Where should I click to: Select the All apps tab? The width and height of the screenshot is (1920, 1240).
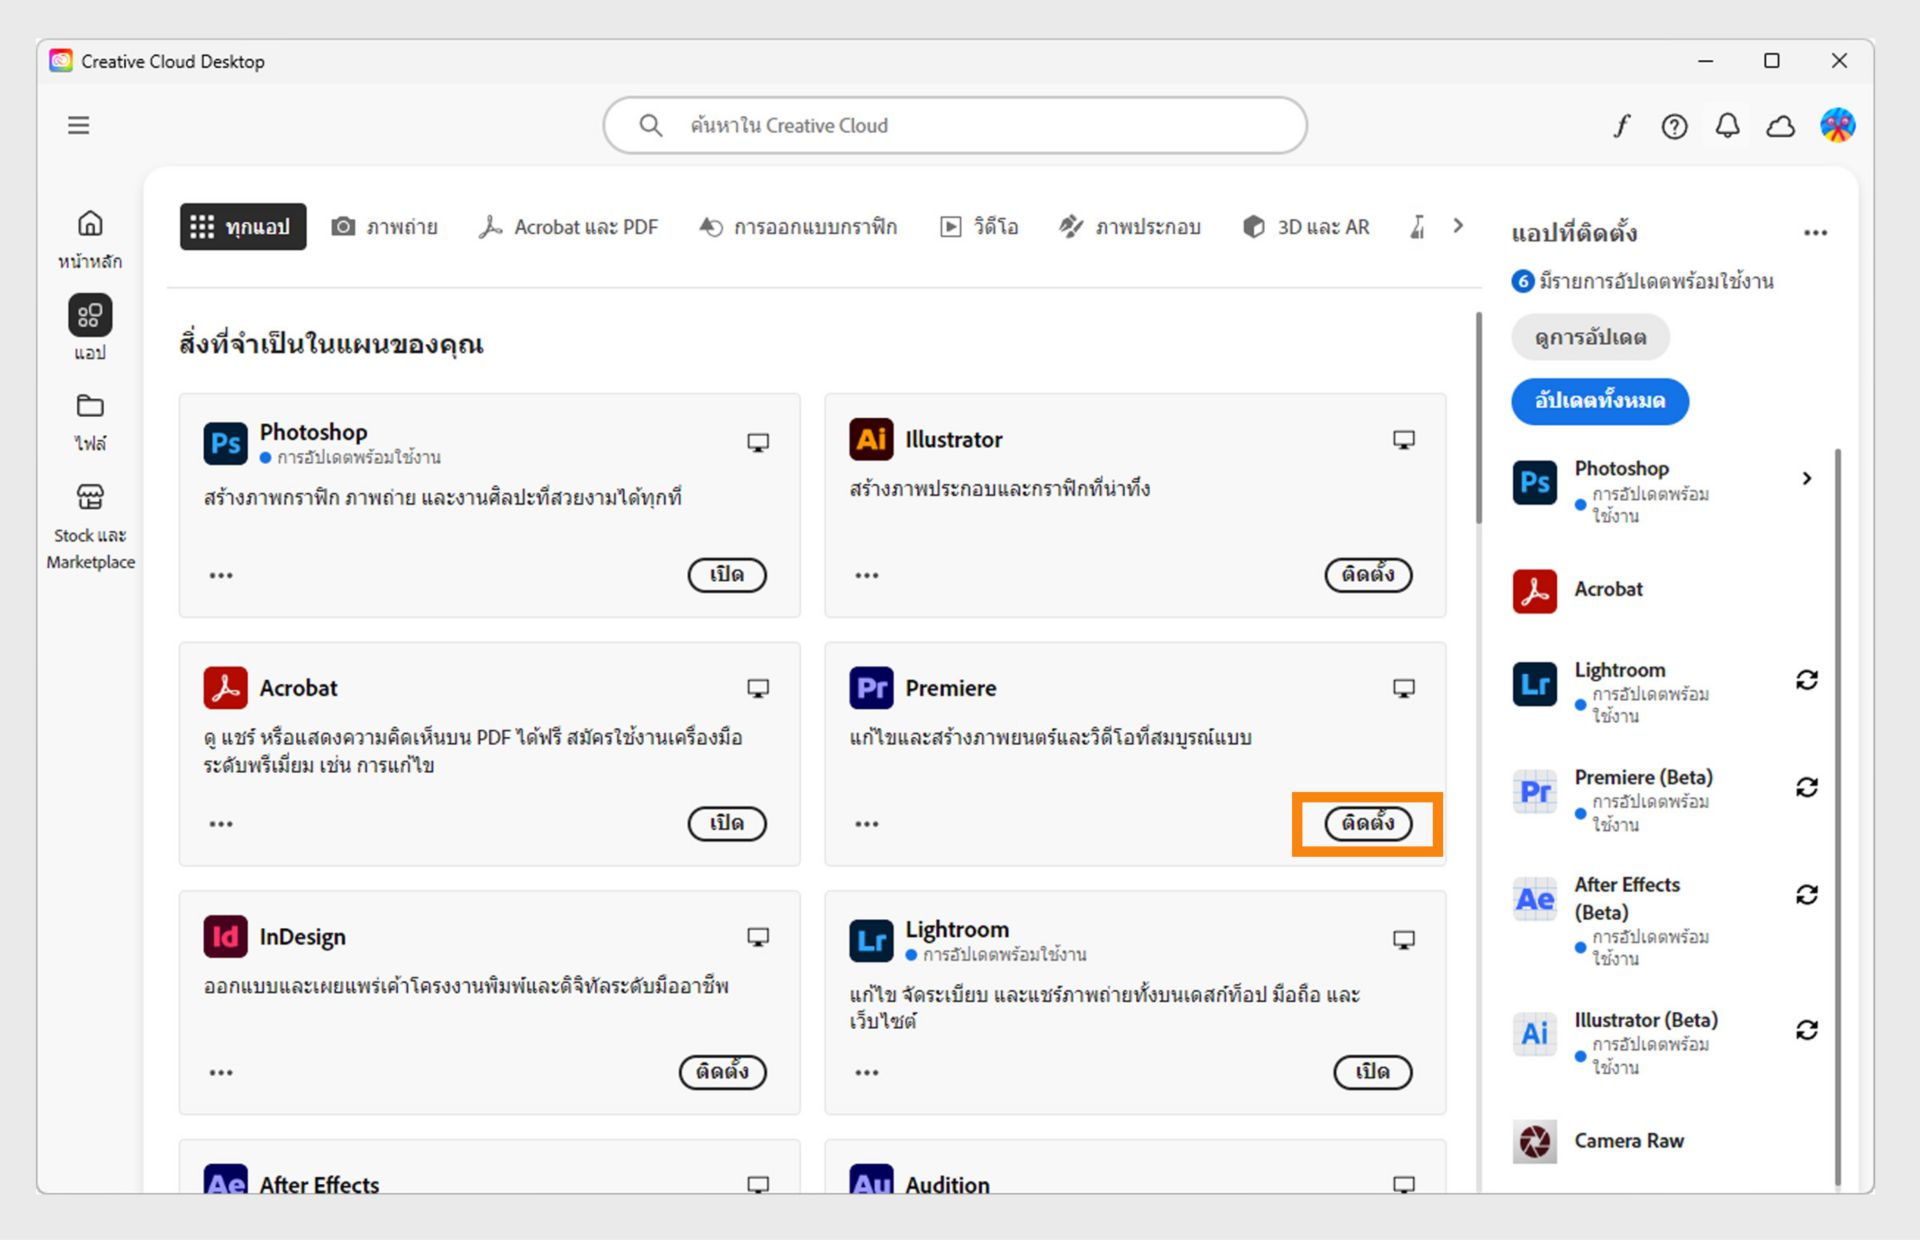[243, 227]
